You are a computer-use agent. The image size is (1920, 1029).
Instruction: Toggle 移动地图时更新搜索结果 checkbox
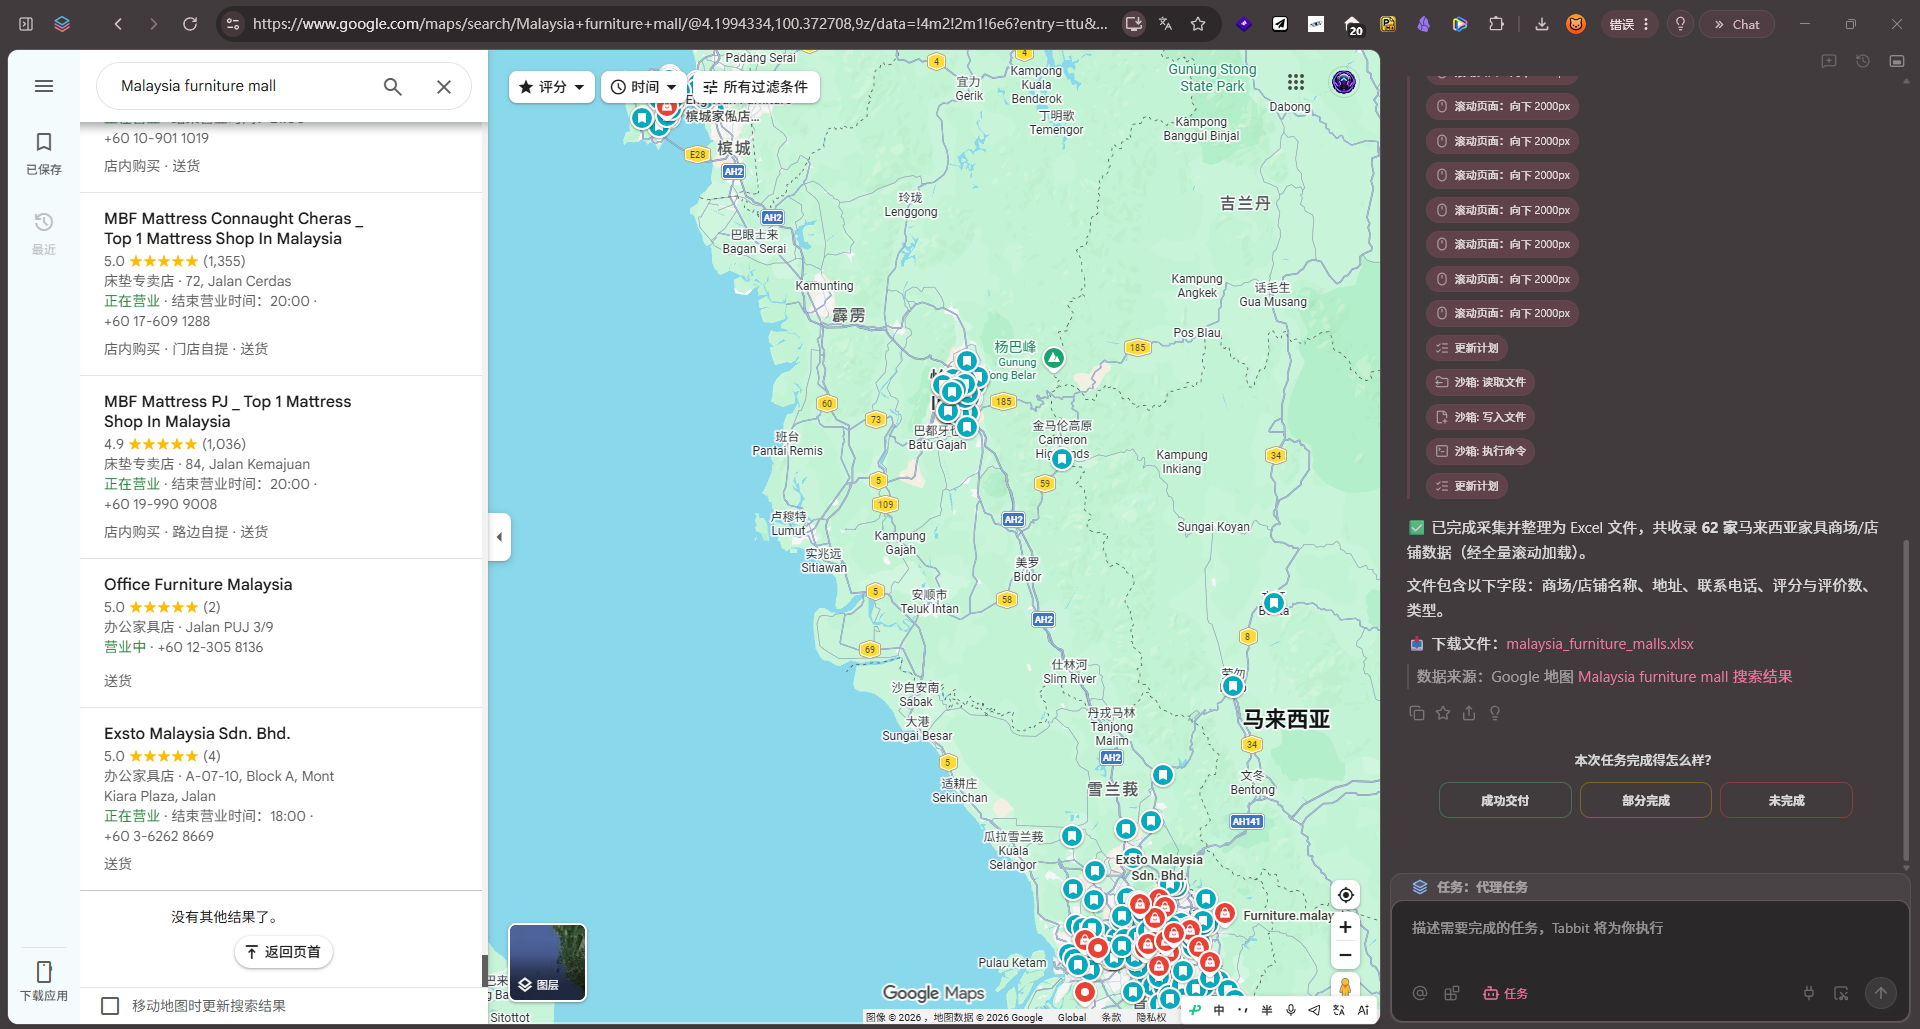pyautogui.click(x=111, y=1006)
